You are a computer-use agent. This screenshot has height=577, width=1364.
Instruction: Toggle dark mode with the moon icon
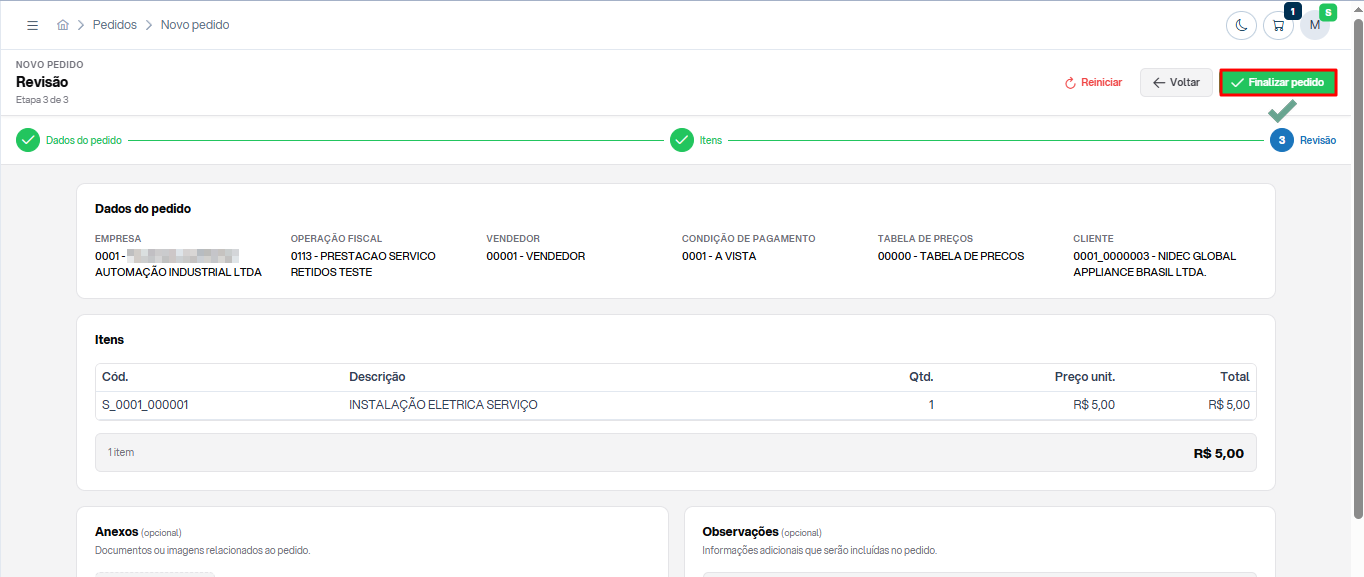coord(1241,25)
